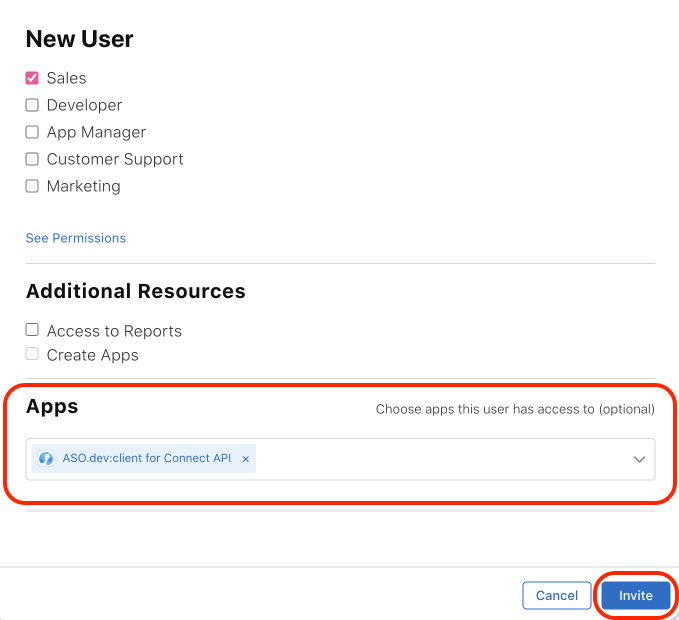Click the 'New User' heading
This screenshot has width=679, height=620.
[x=80, y=39]
